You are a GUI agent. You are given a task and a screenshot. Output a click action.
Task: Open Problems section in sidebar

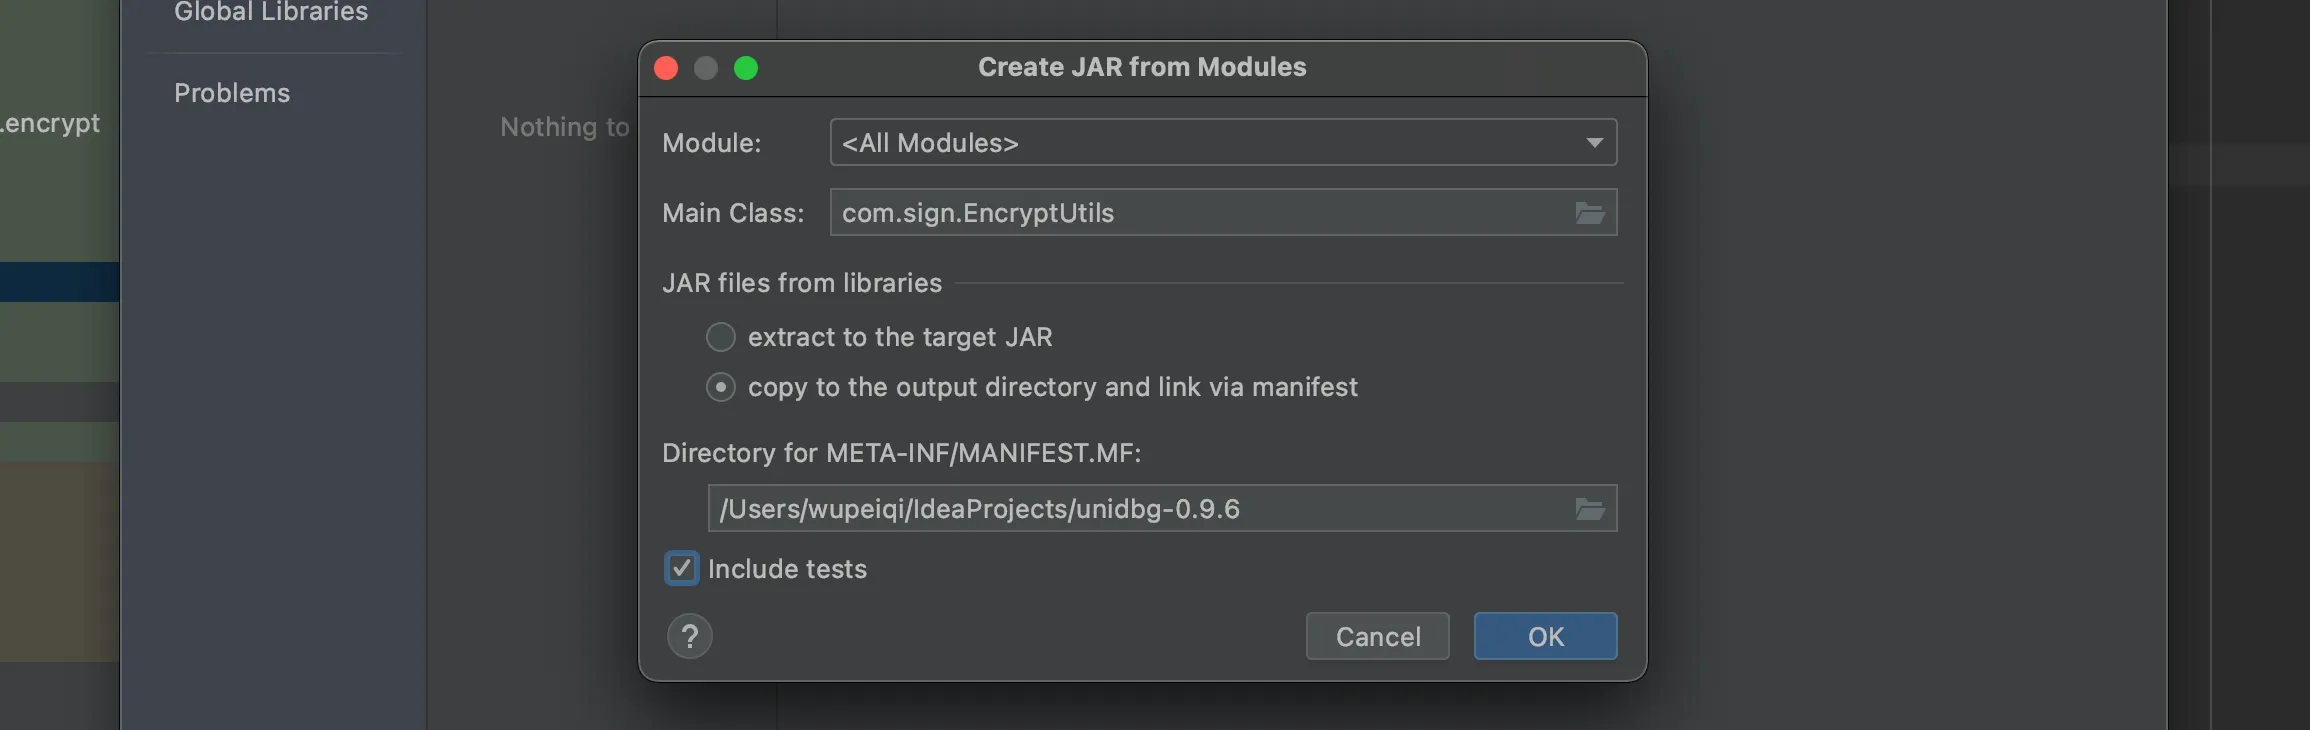click(232, 93)
